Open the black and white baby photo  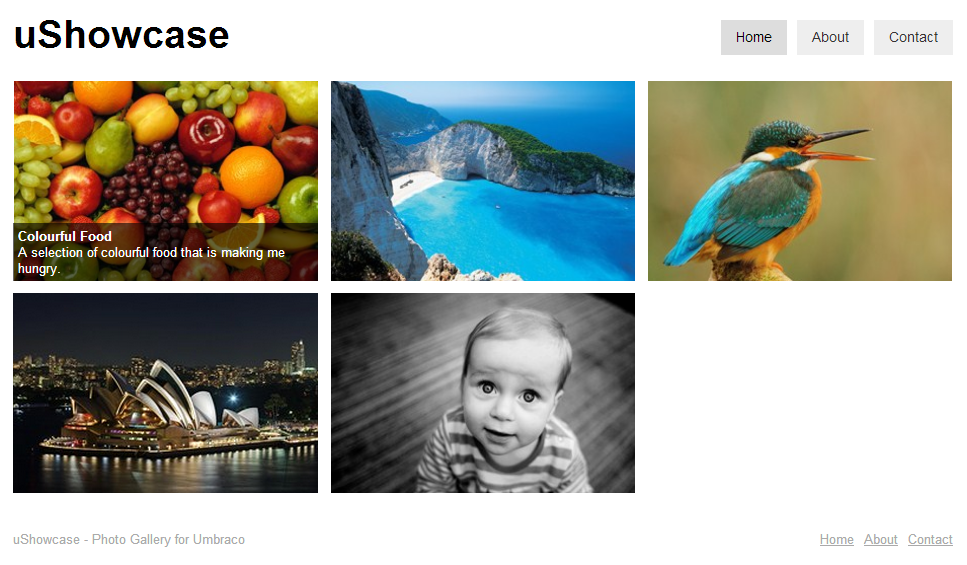coord(483,393)
